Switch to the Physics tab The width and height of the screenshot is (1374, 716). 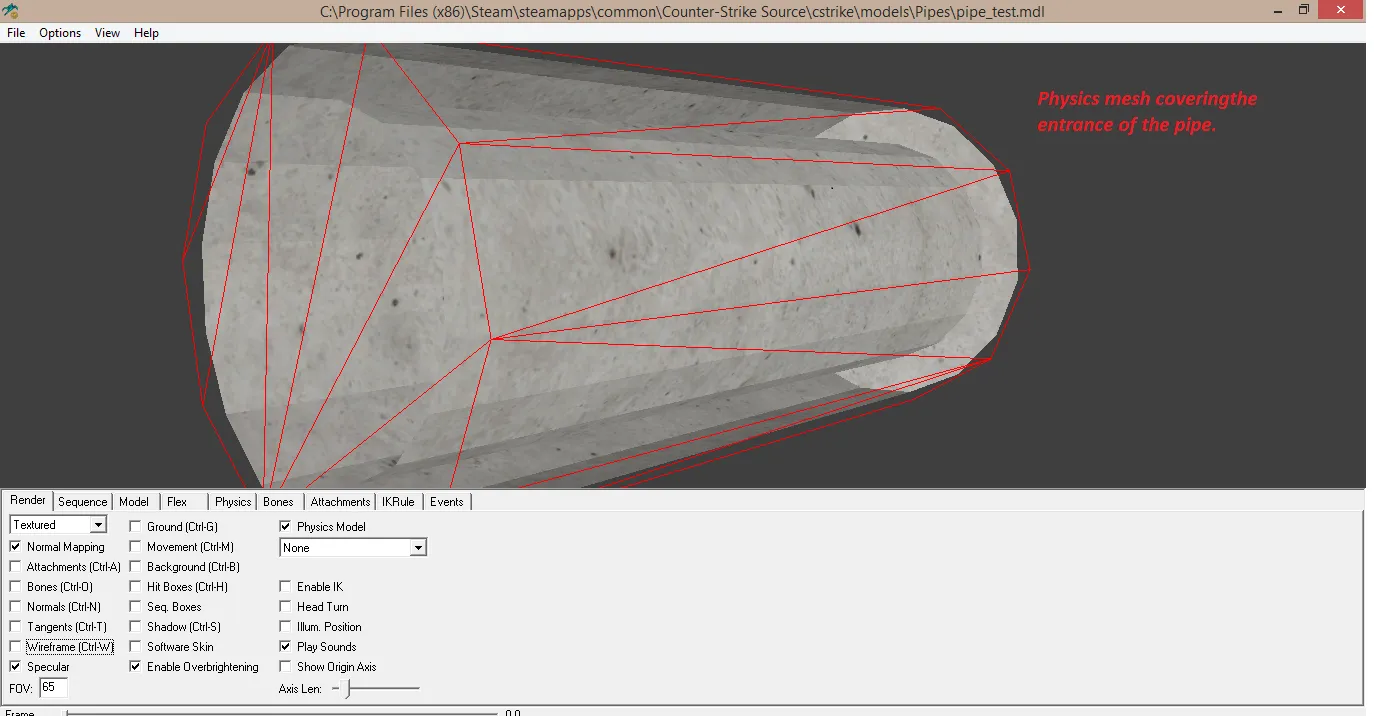pos(233,502)
